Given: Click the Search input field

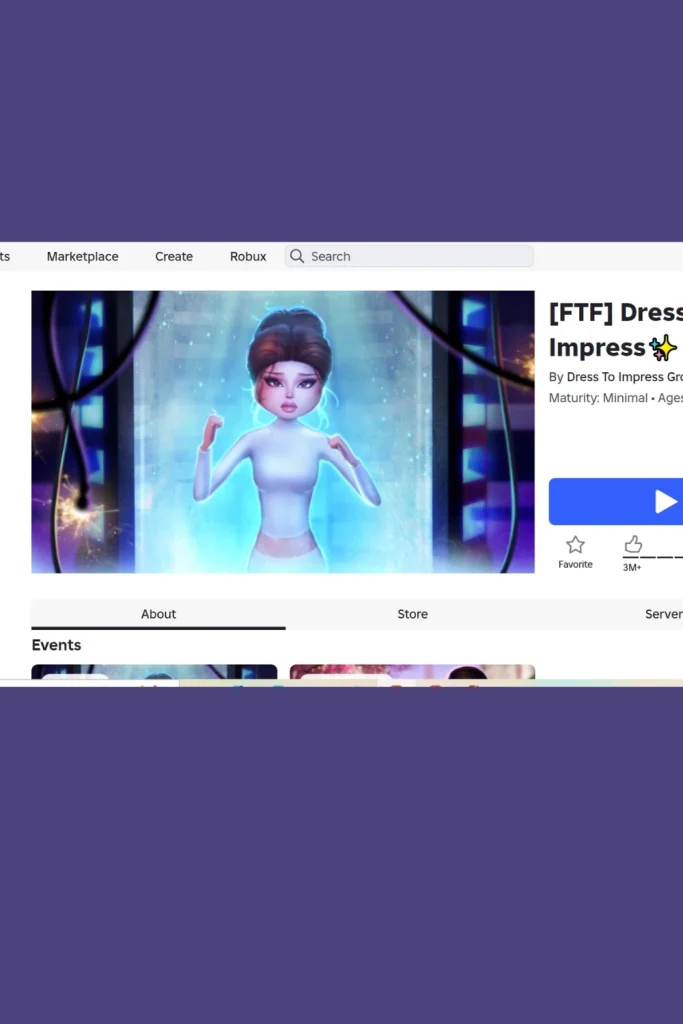Looking at the screenshot, I should click(409, 256).
